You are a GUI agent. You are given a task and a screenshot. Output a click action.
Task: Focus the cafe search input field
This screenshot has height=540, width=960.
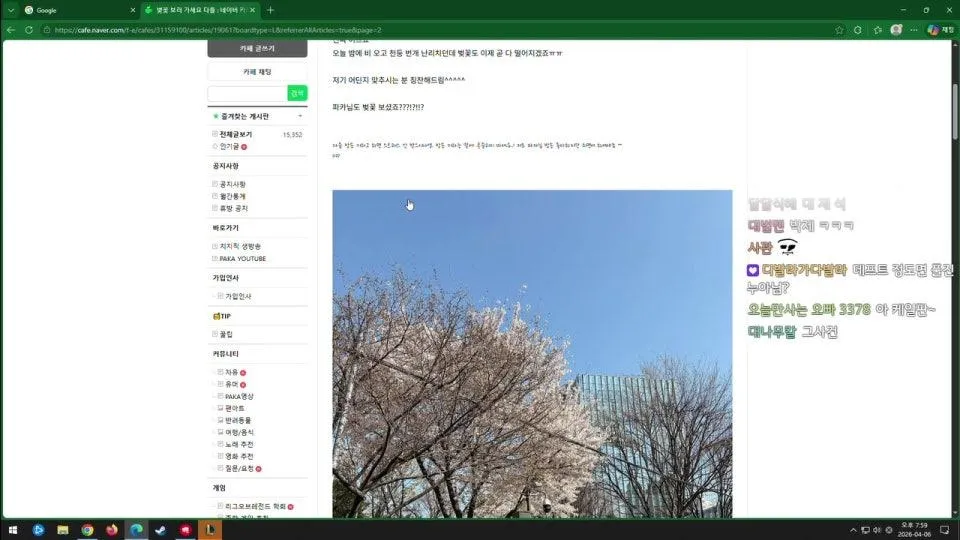point(247,93)
